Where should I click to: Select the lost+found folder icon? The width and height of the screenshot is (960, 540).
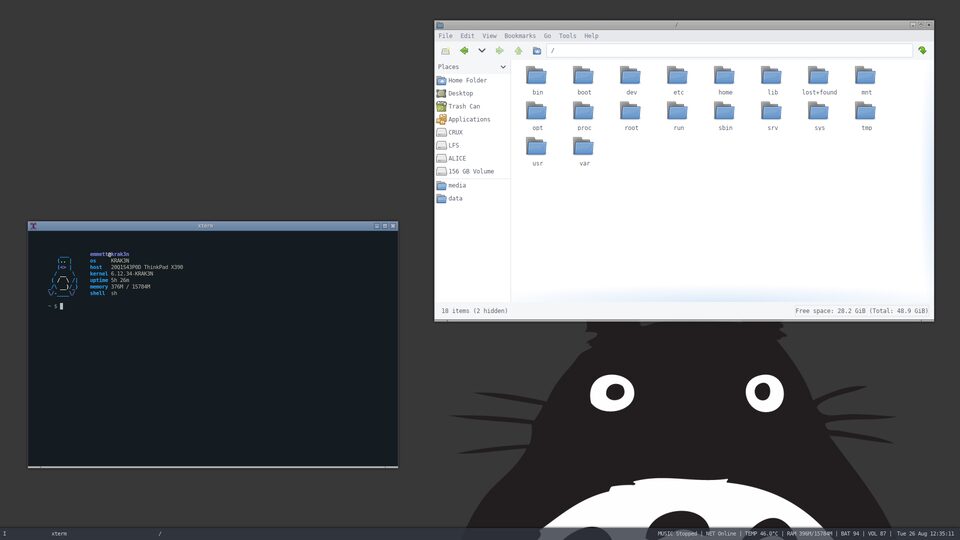pyautogui.click(x=819, y=75)
